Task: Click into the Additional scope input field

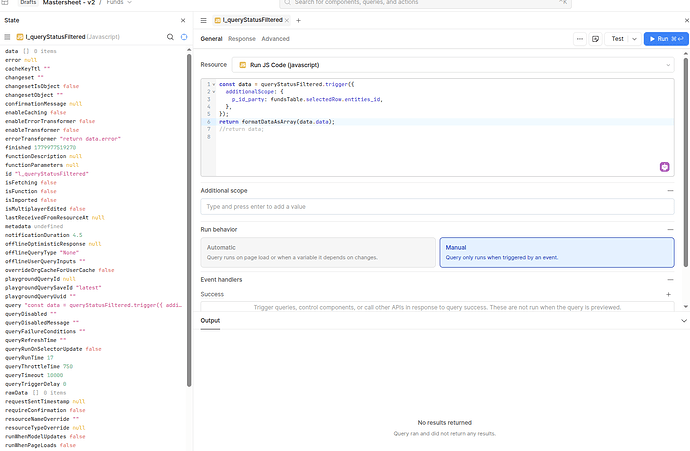Action: click(437, 207)
